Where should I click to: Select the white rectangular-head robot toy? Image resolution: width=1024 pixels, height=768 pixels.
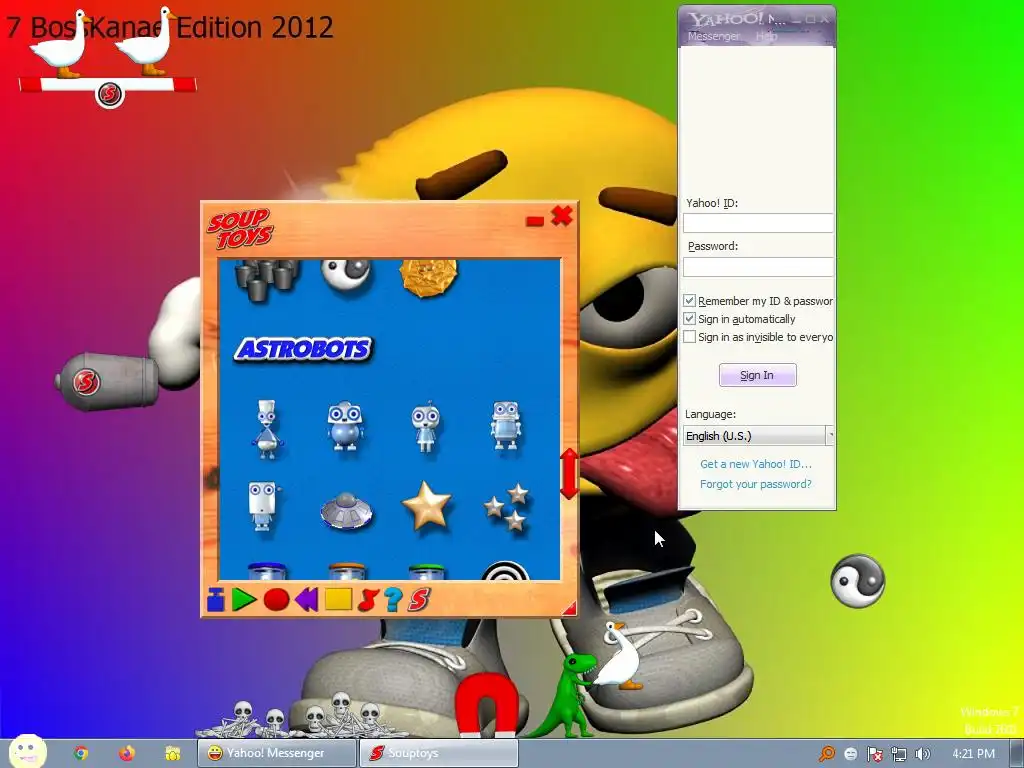[x=263, y=506]
